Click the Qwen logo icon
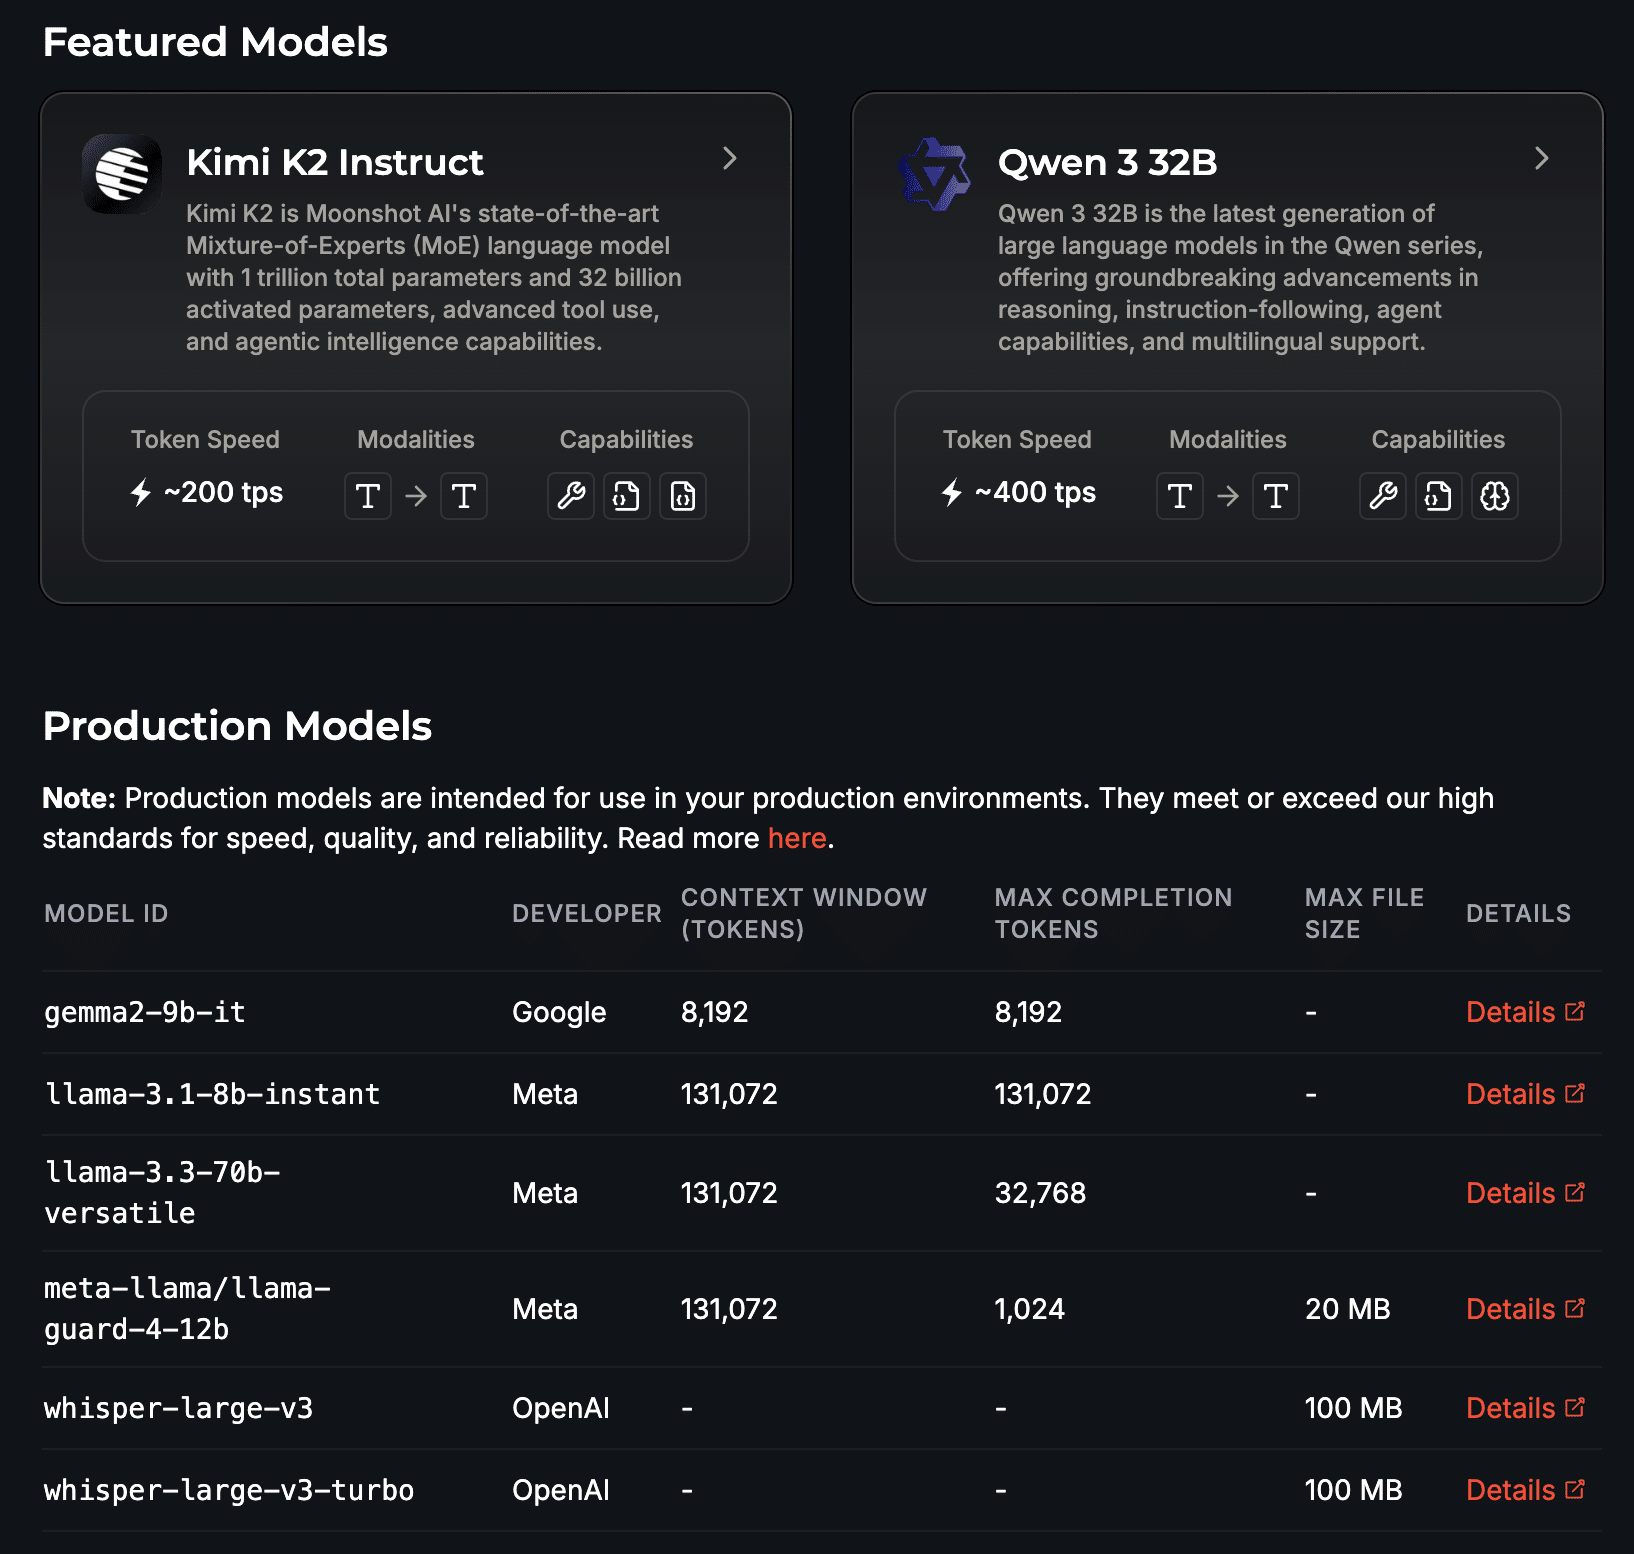This screenshot has height=1554, width=1634. pyautogui.click(x=934, y=174)
